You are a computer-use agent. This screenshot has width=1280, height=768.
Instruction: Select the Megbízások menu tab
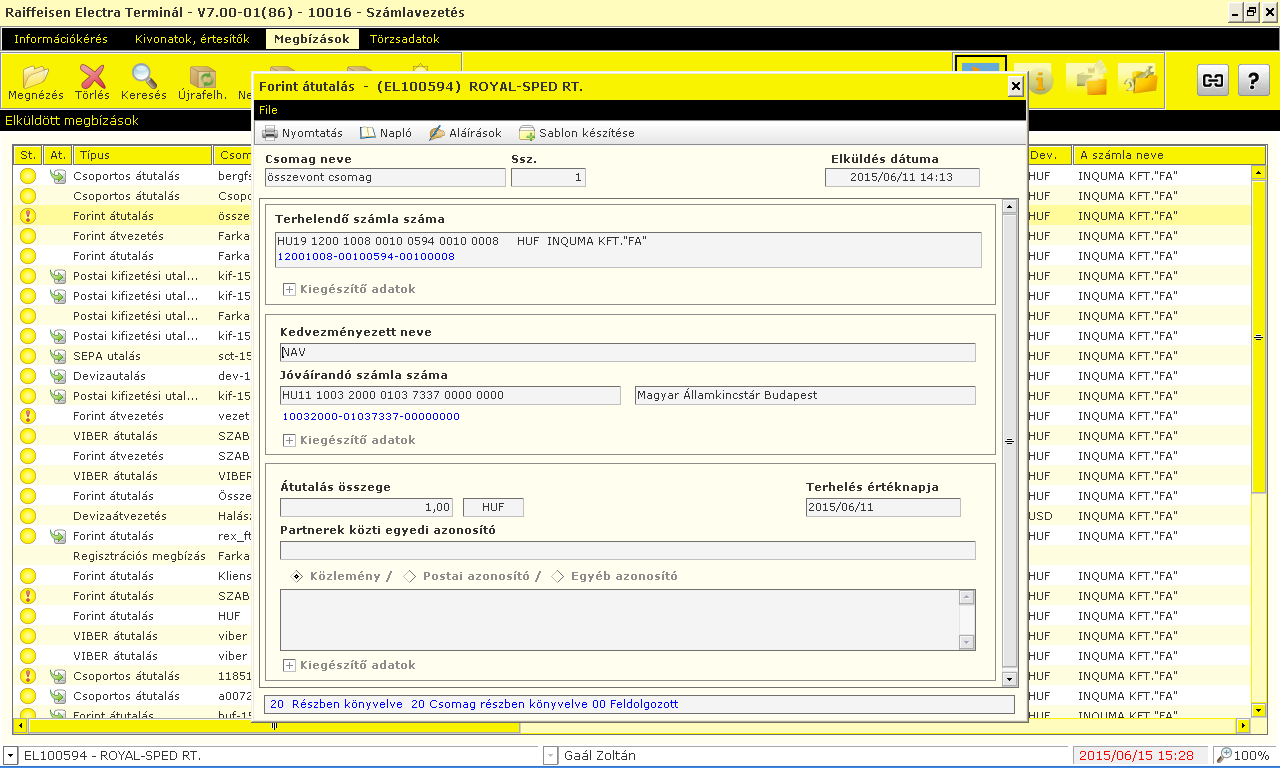pyautogui.click(x=311, y=39)
